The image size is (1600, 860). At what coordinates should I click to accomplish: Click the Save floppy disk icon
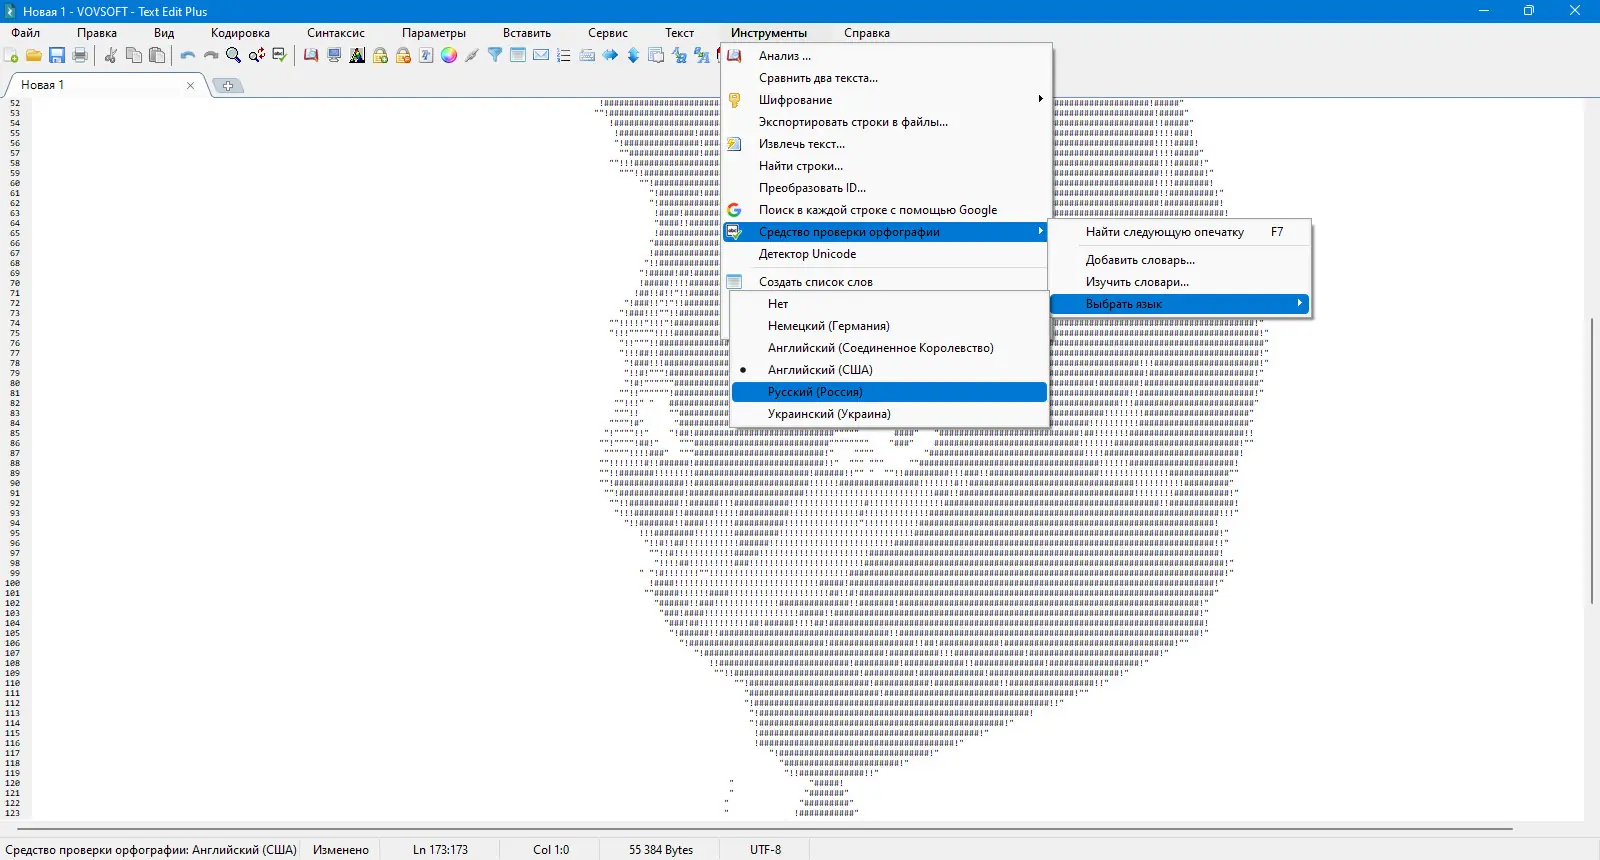57,55
